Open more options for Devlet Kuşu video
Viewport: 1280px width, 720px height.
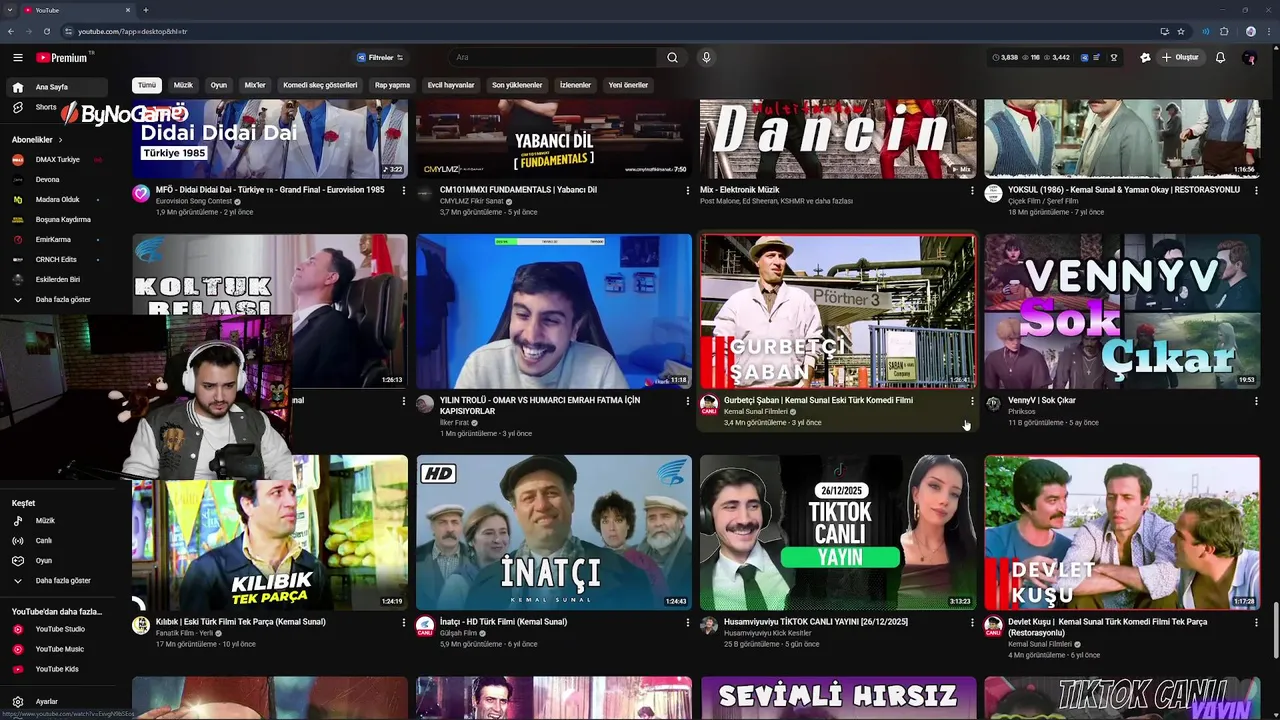click(x=1256, y=623)
